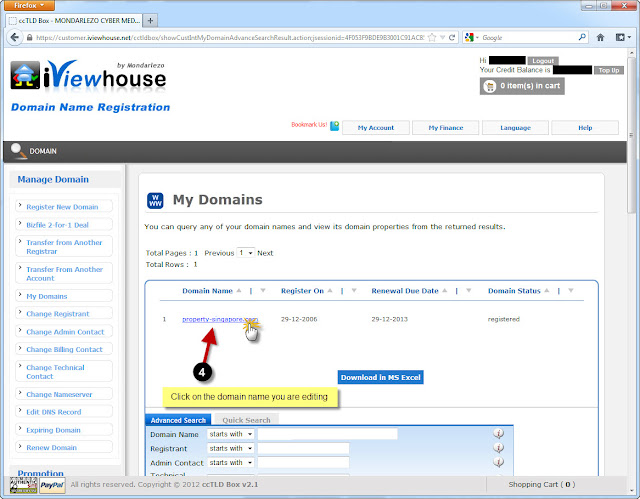Click Change Registrant link

click(58, 314)
